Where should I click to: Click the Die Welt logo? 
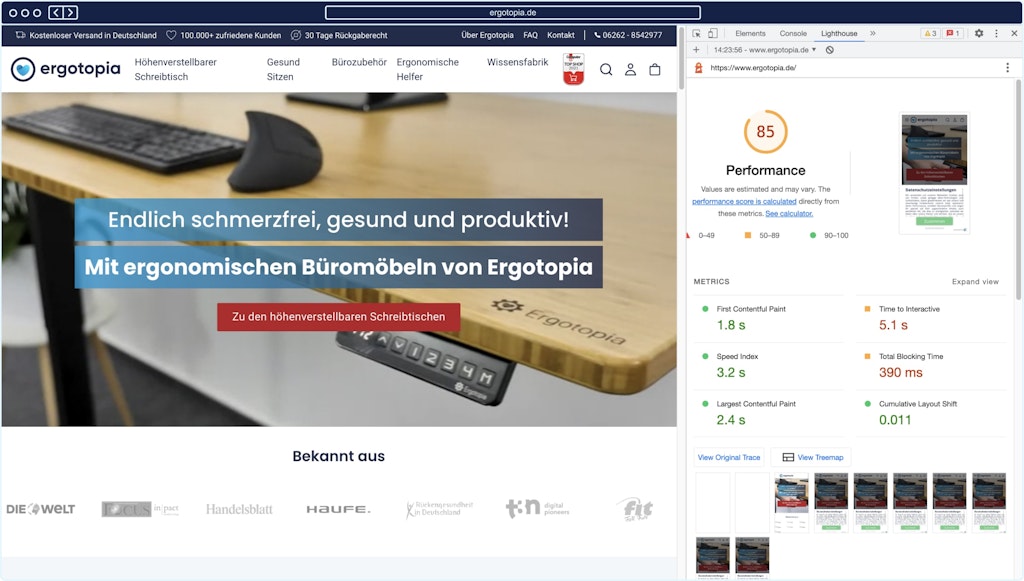click(40, 509)
